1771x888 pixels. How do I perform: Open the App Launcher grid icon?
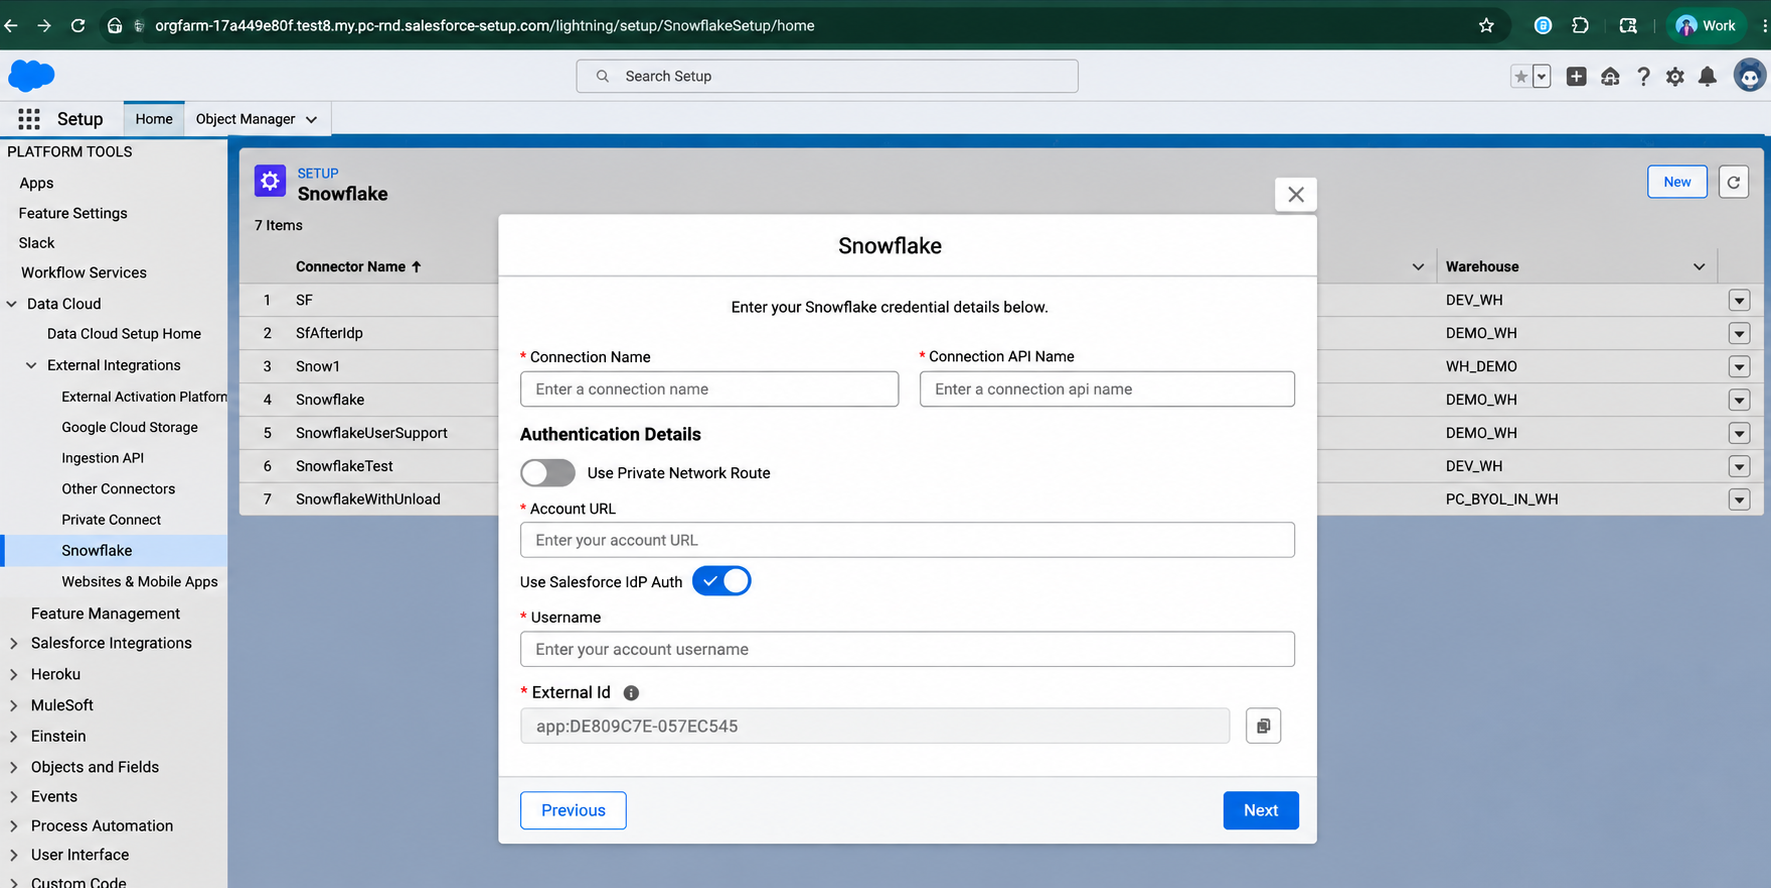click(x=29, y=119)
